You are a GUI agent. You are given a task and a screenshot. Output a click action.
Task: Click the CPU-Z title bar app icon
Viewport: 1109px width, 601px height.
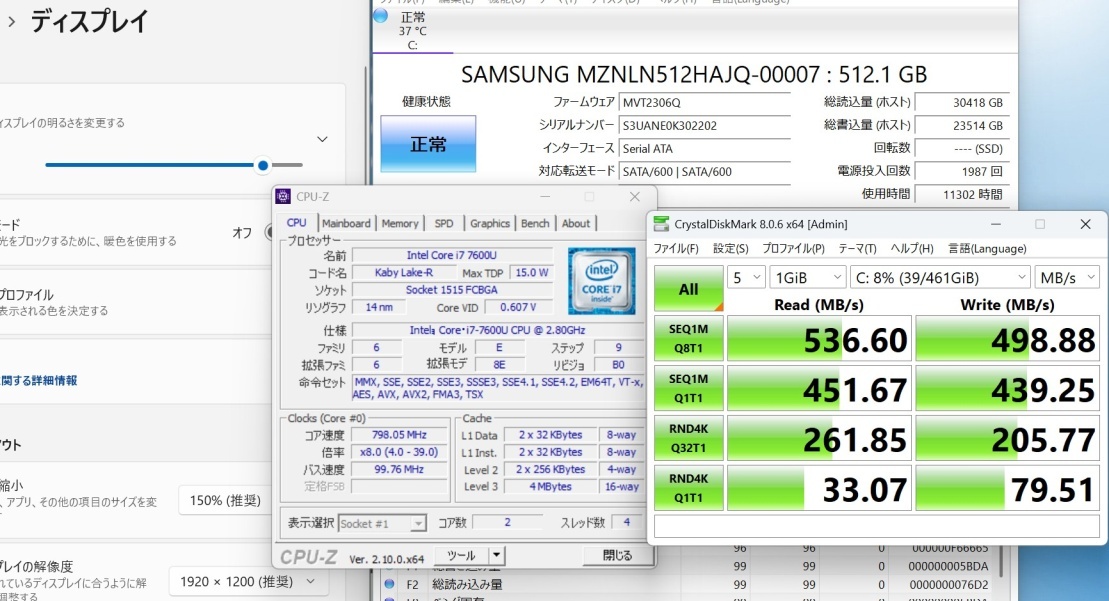284,196
